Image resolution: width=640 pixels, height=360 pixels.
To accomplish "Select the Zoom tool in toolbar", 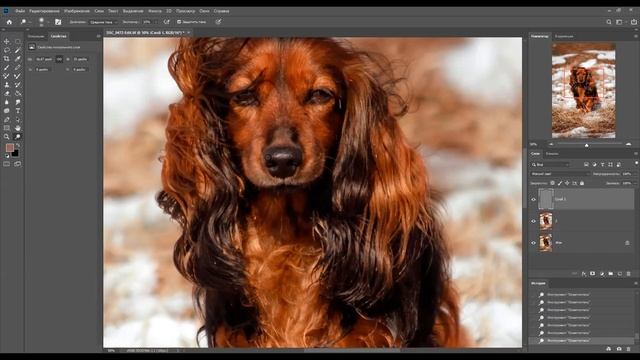I will click(x=7, y=136).
